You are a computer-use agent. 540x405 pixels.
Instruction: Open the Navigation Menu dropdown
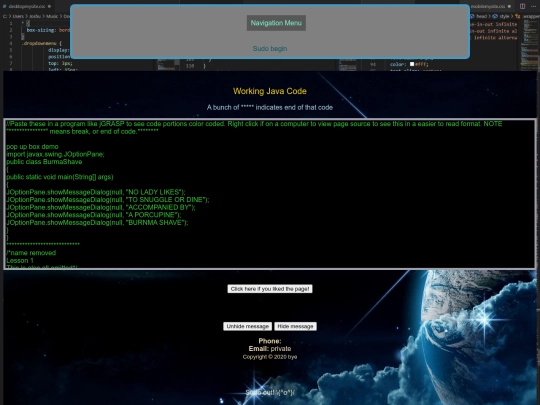pos(276,23)
